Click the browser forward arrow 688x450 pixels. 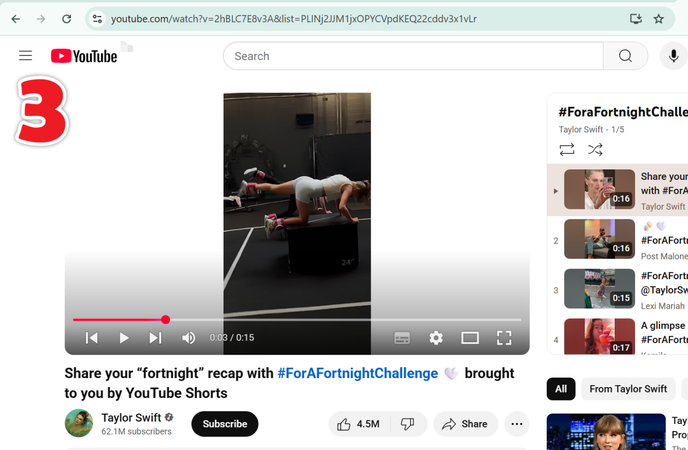[x=41, y=19]
